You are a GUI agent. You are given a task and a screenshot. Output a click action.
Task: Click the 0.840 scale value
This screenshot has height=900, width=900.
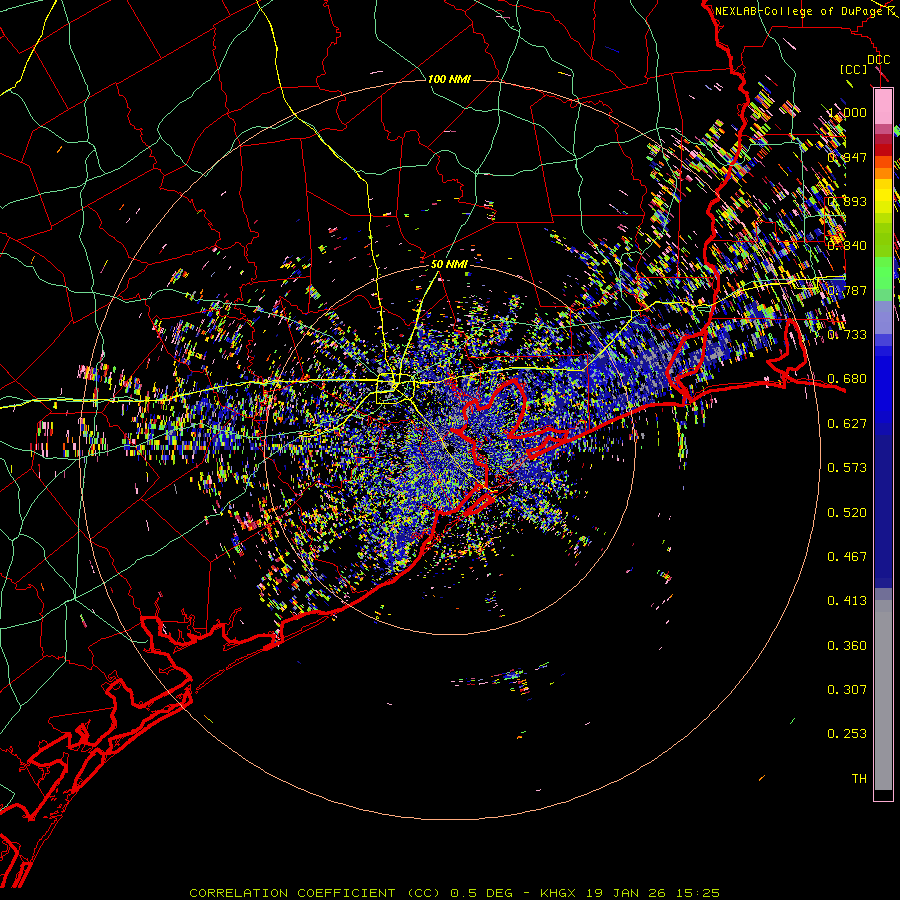pos(847,246)
